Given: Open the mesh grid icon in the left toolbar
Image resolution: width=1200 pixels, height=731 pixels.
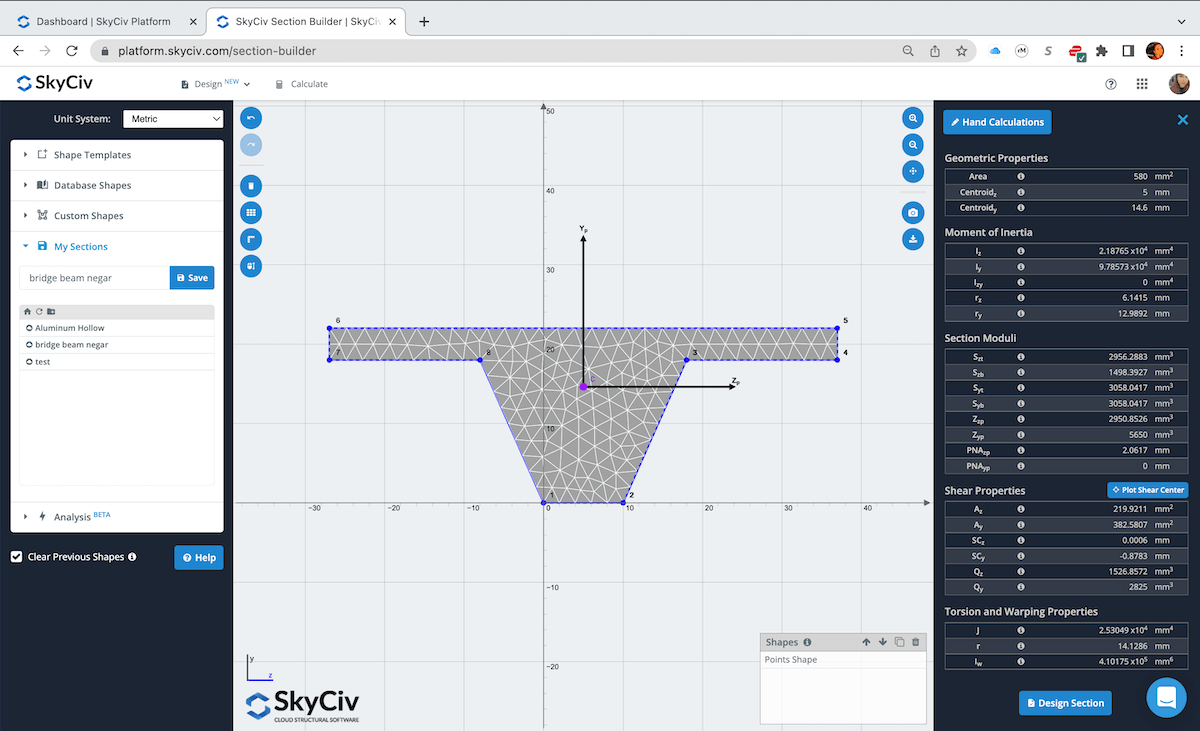Looking at the screenshot, I should pos(251,212).
